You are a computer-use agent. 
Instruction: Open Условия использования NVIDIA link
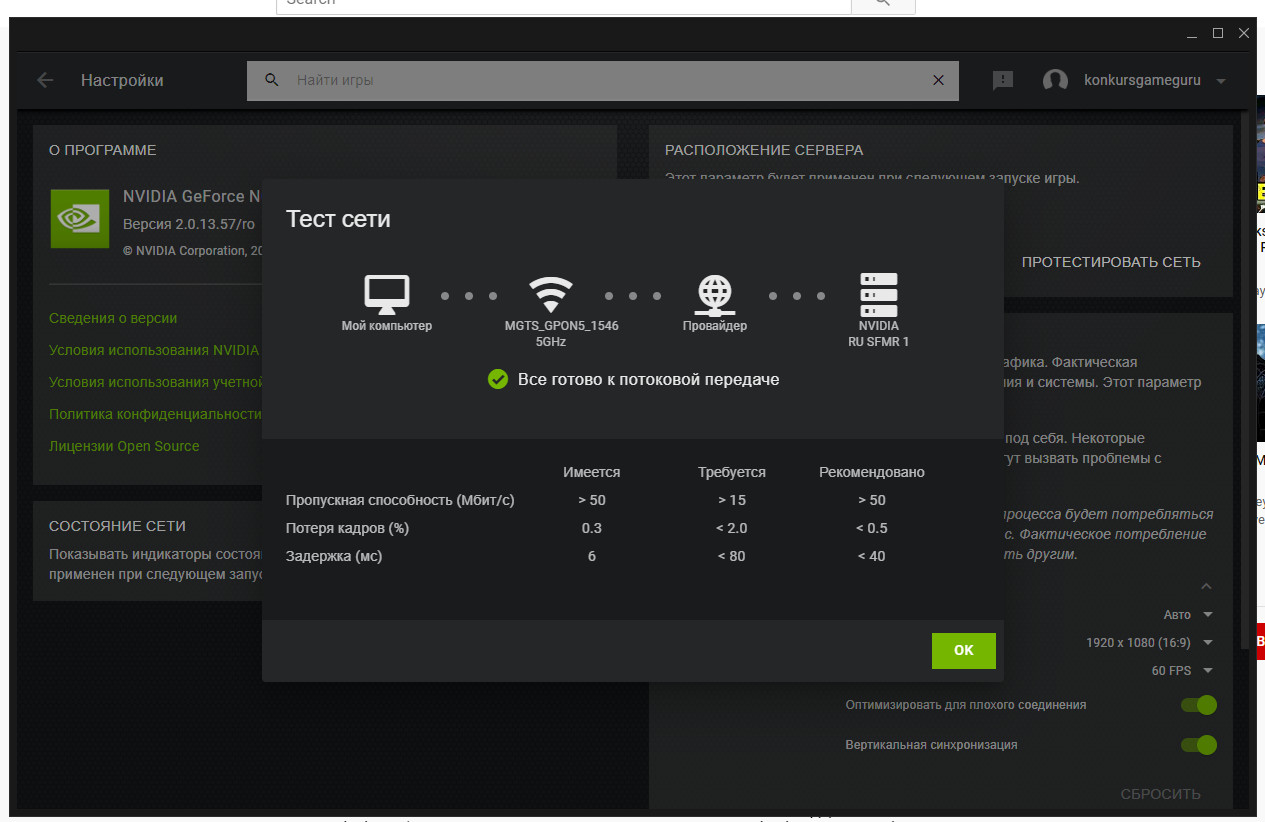coord(154,350)
